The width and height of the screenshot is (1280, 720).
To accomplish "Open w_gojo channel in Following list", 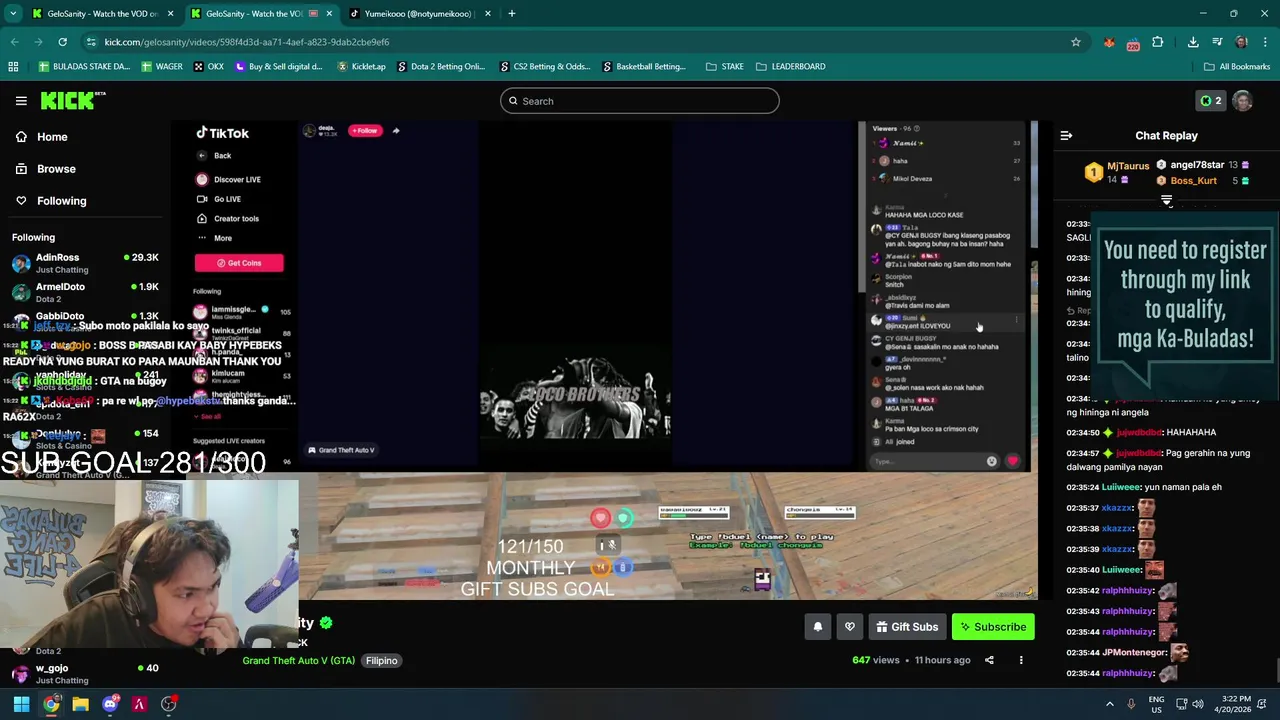I will click(85, 673).
